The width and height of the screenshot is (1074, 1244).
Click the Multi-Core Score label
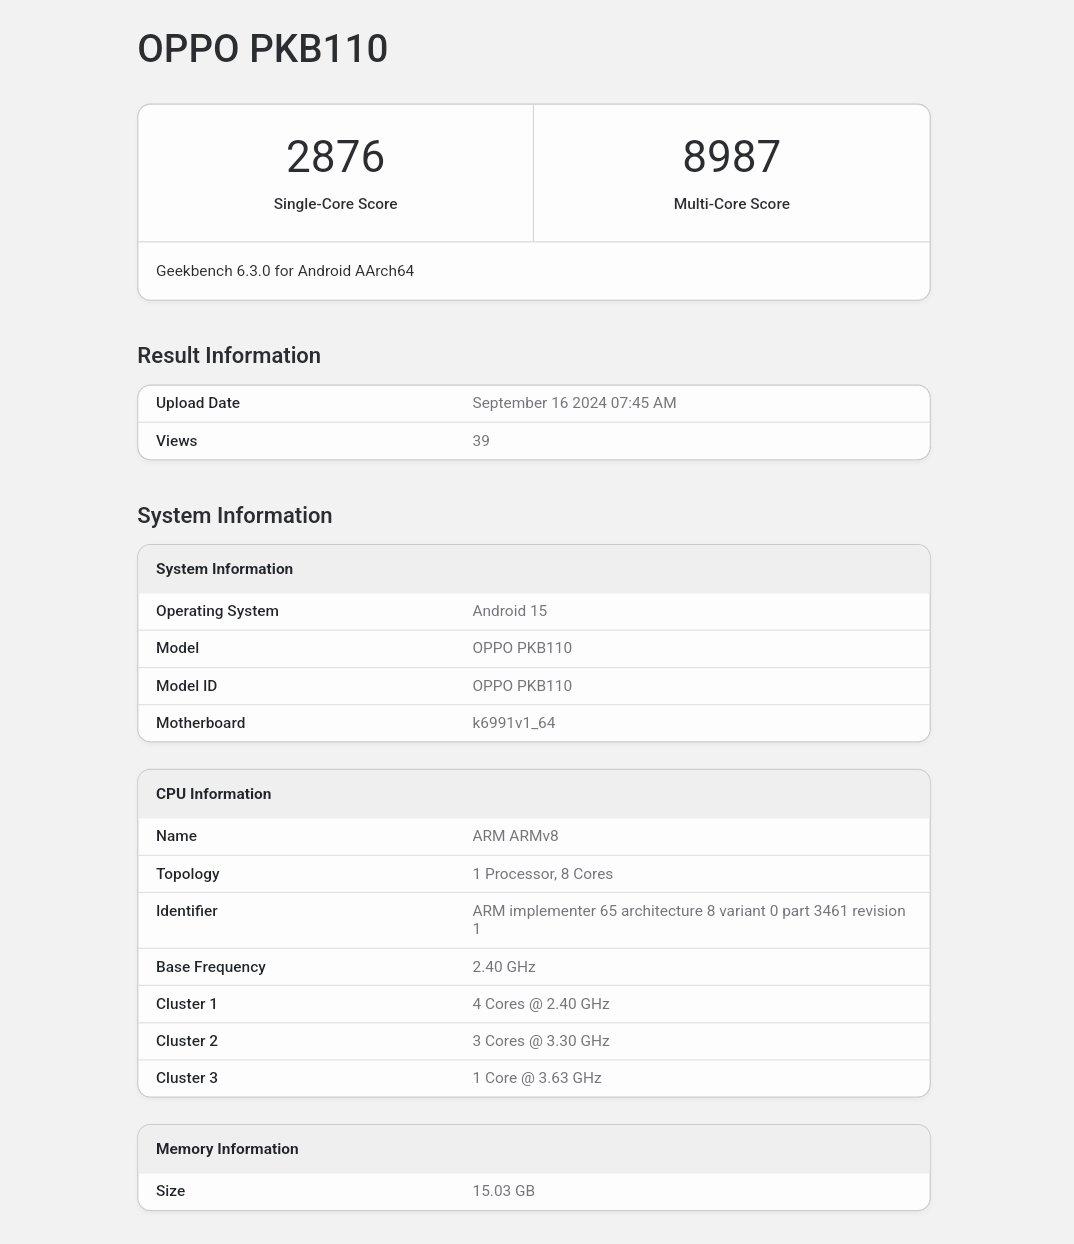click(x=731, y=204)
